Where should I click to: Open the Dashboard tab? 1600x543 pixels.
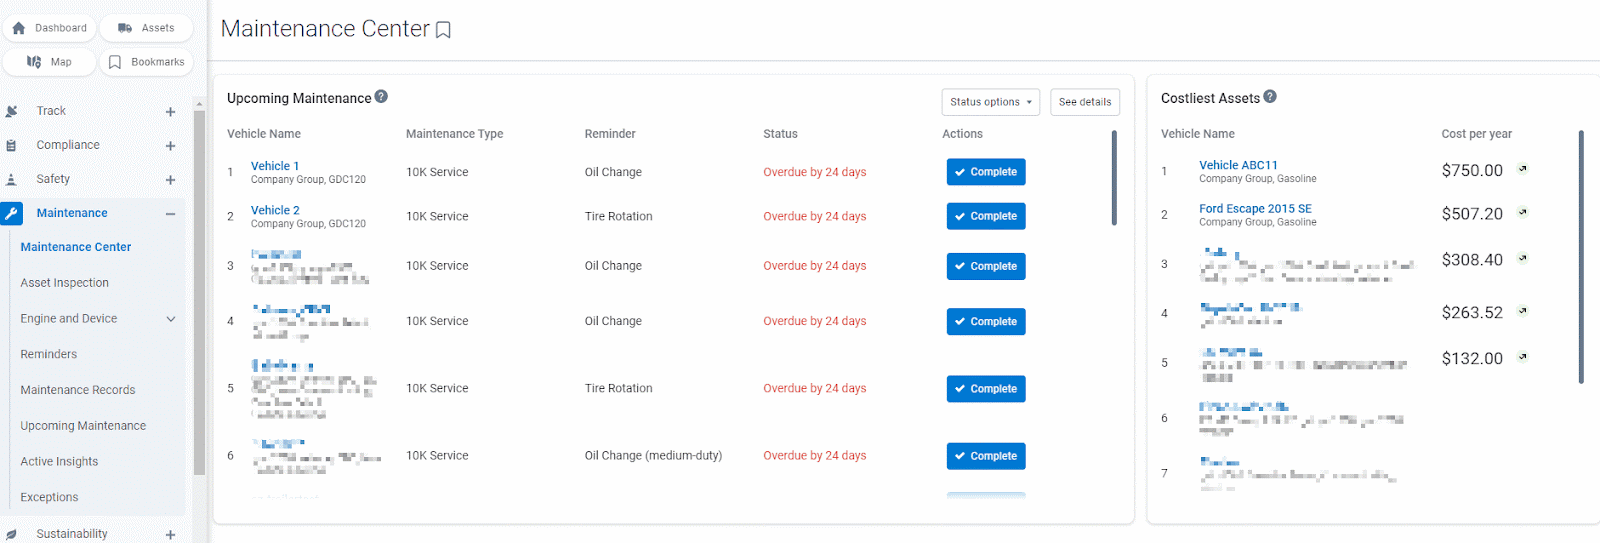pyautogui.click(x=50, y=28)
